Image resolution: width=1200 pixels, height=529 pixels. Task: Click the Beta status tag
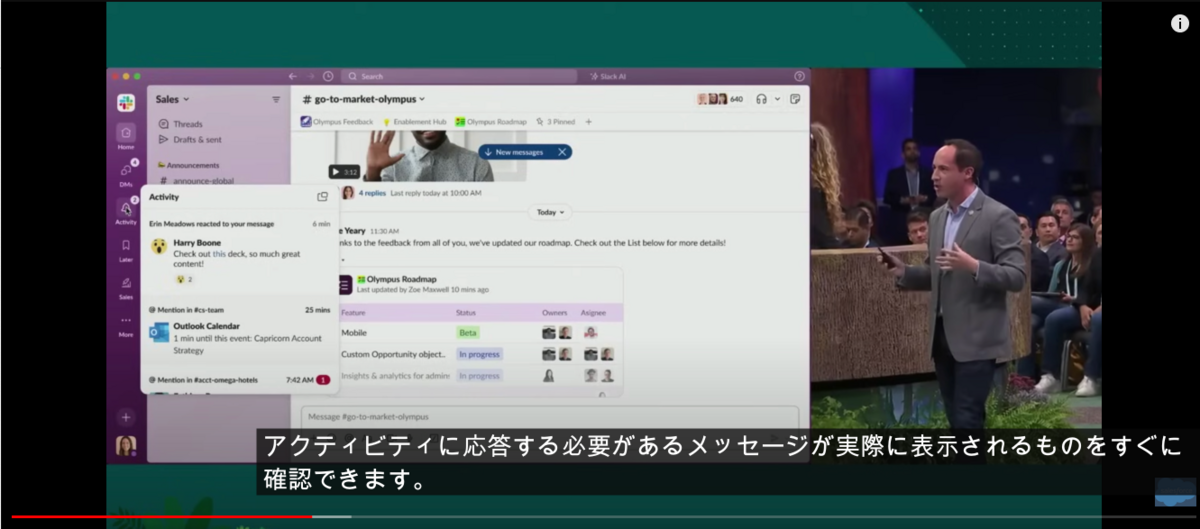pos(467,332)
